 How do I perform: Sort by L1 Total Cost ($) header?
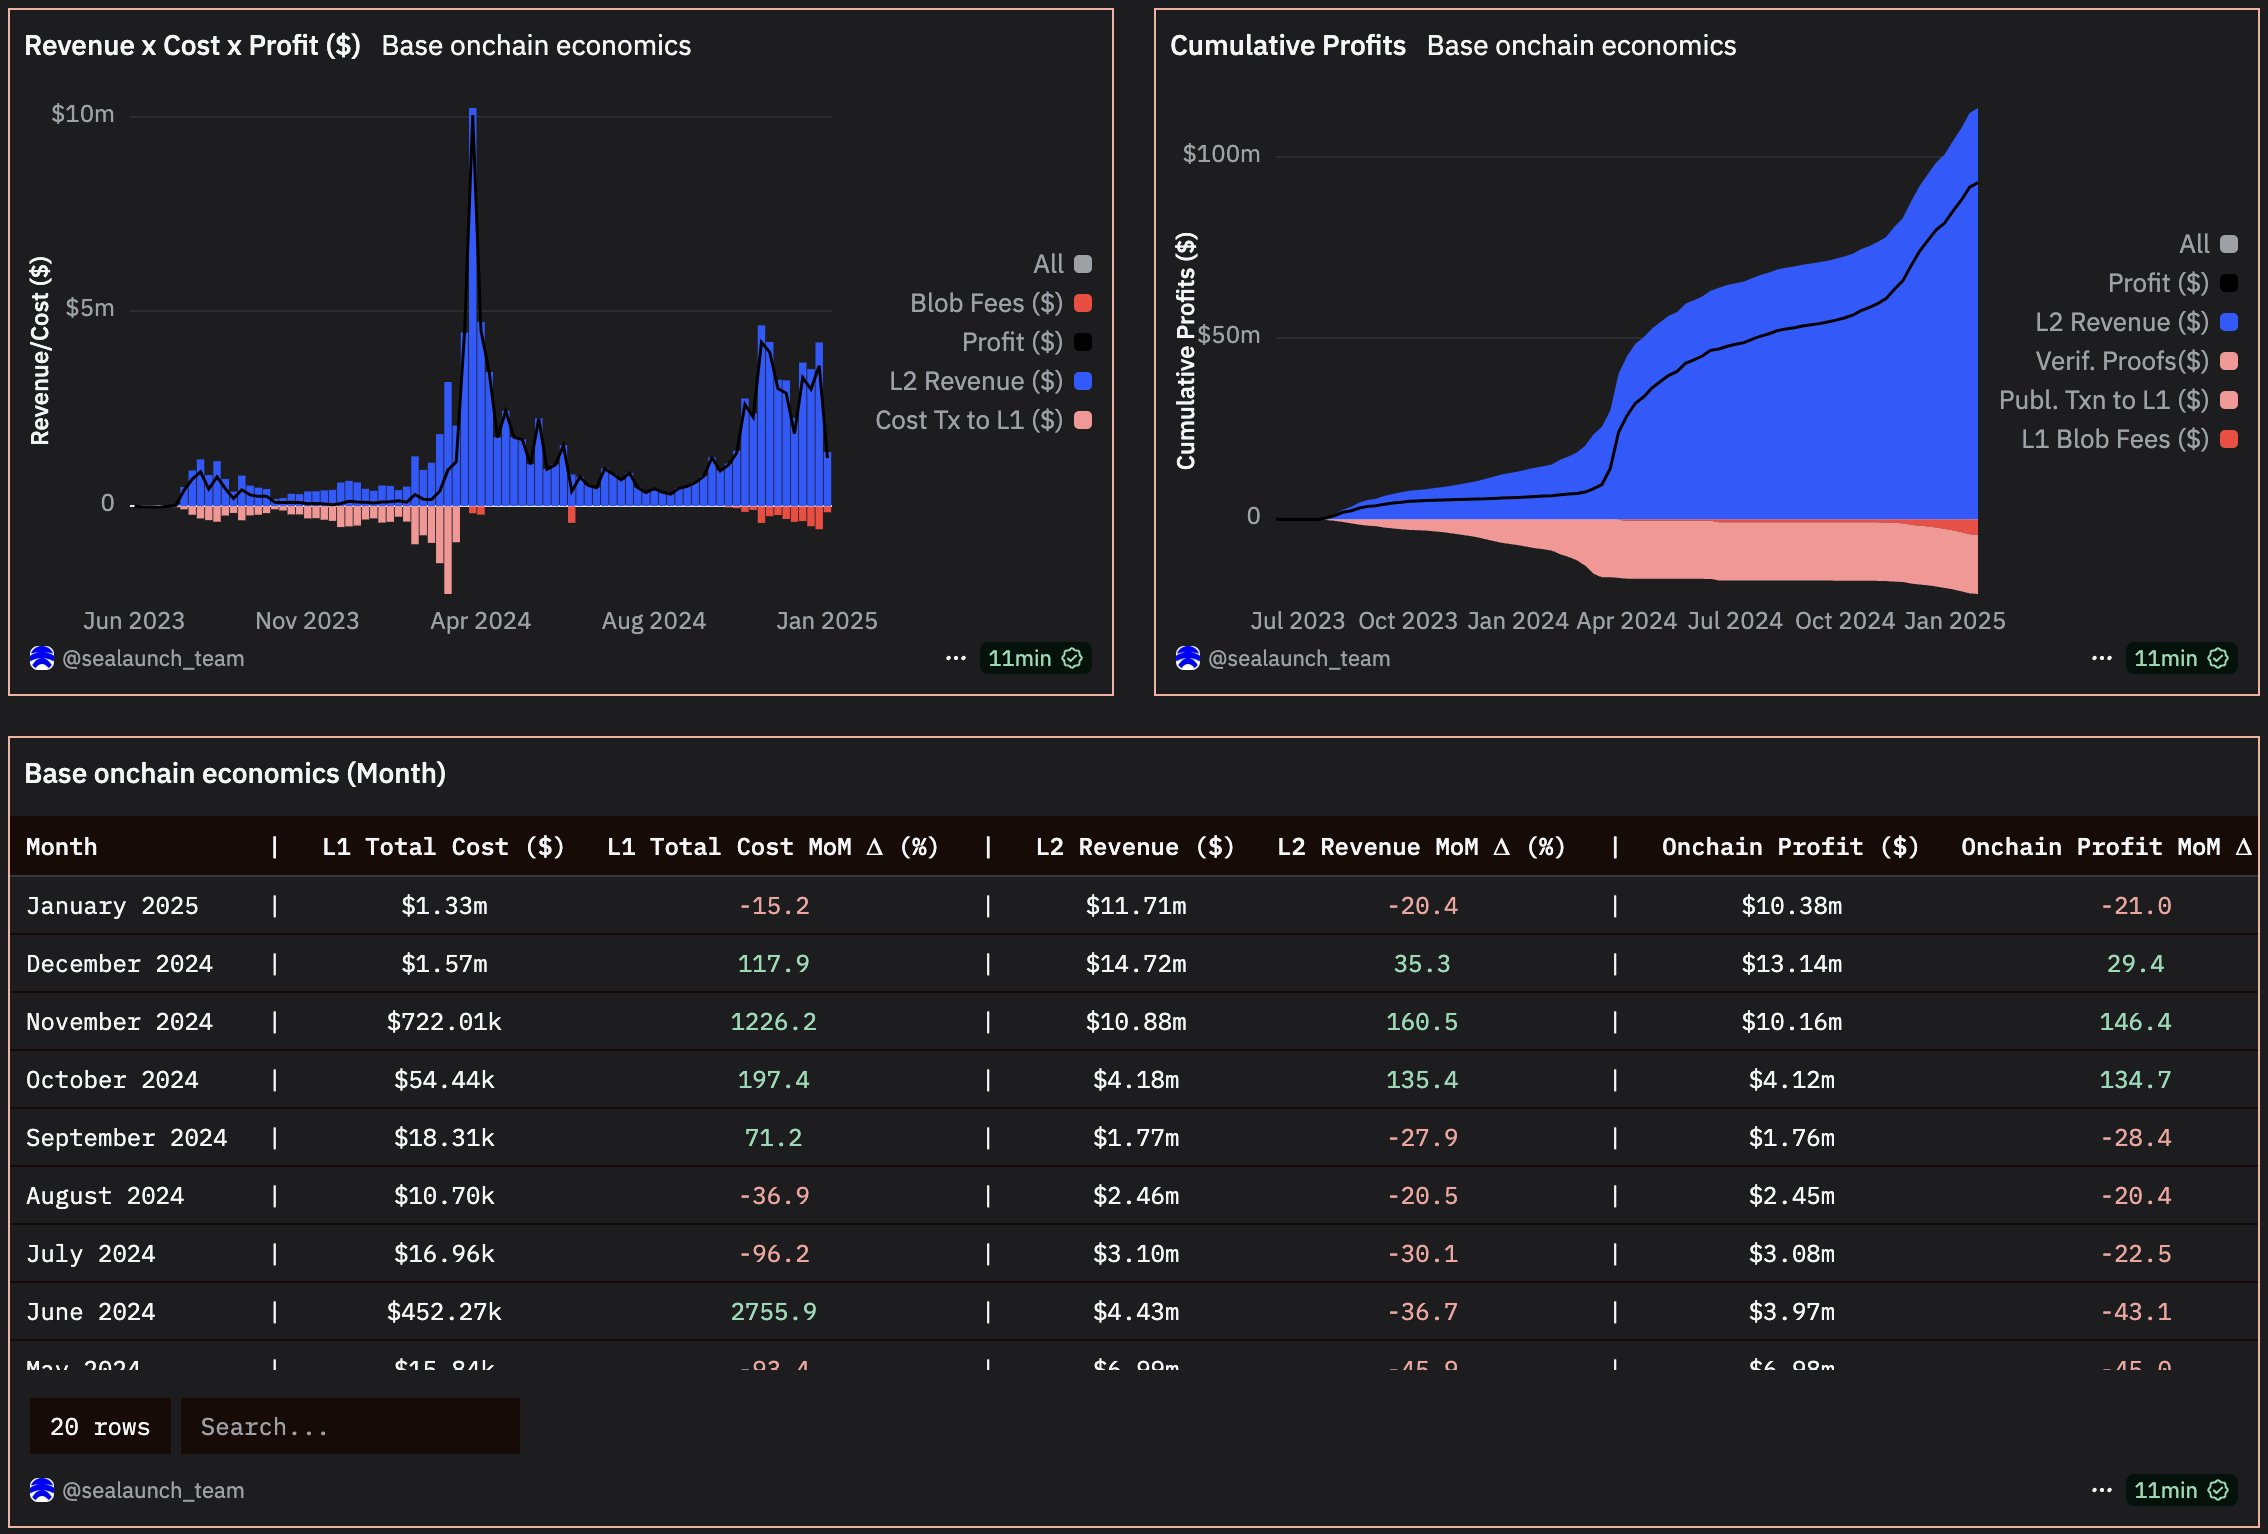click(443, 847)
